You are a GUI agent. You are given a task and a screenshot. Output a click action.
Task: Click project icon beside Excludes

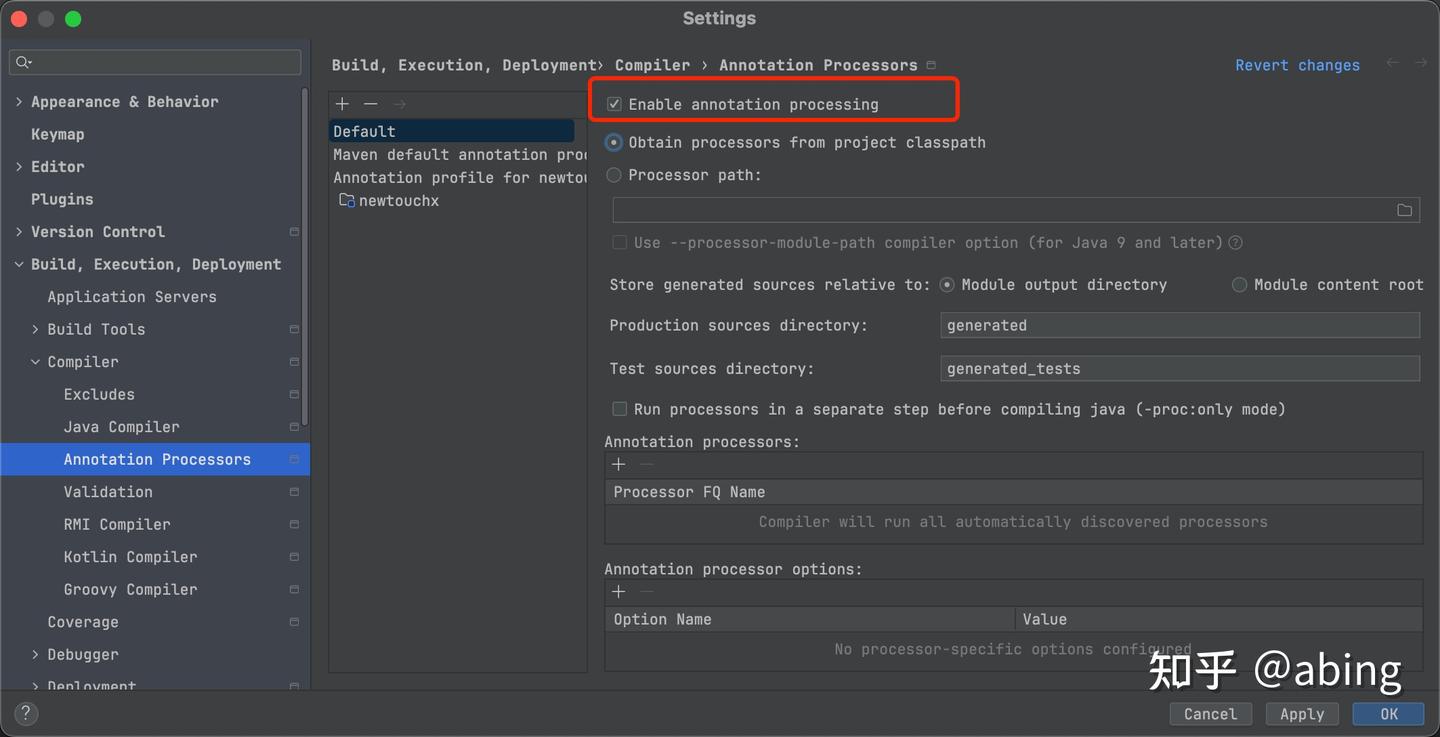294,394
